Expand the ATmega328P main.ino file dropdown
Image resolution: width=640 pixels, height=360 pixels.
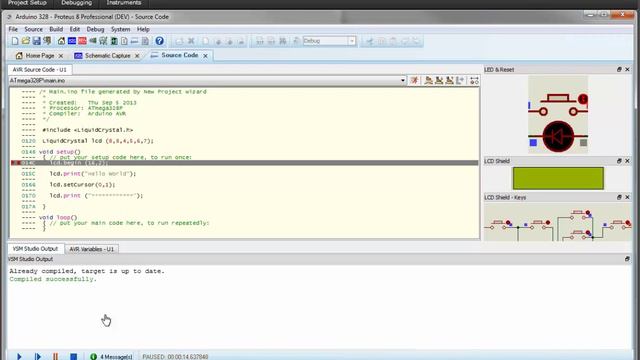tap(402, 80)
